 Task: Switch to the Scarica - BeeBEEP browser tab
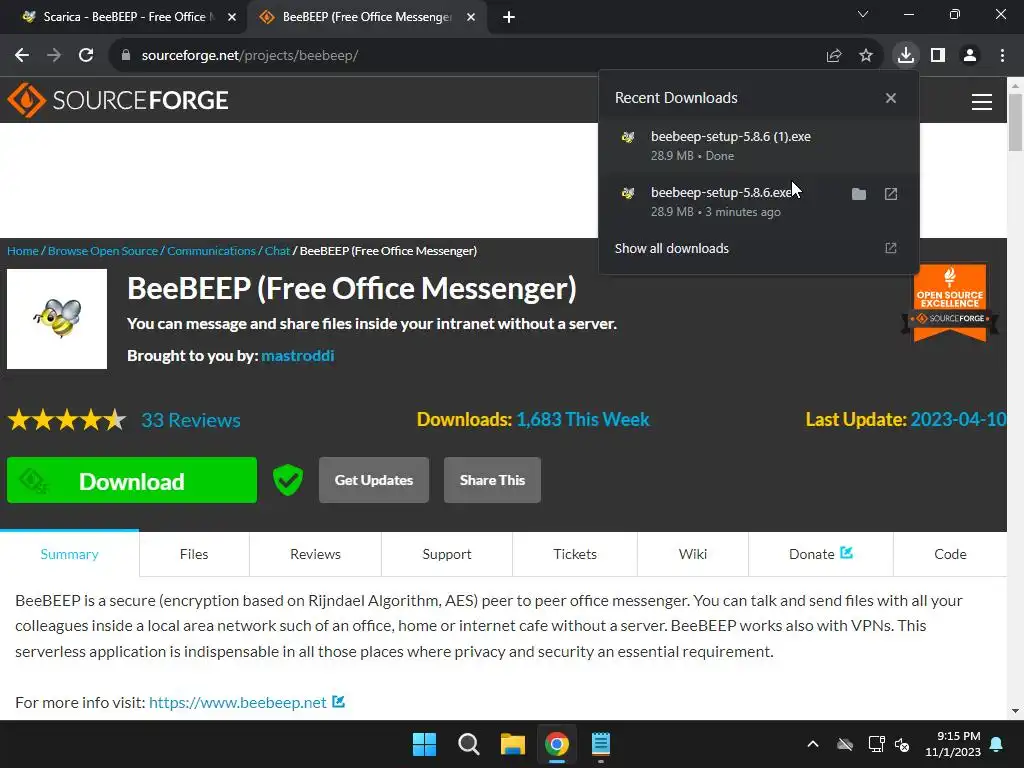(x=123, y=17)
